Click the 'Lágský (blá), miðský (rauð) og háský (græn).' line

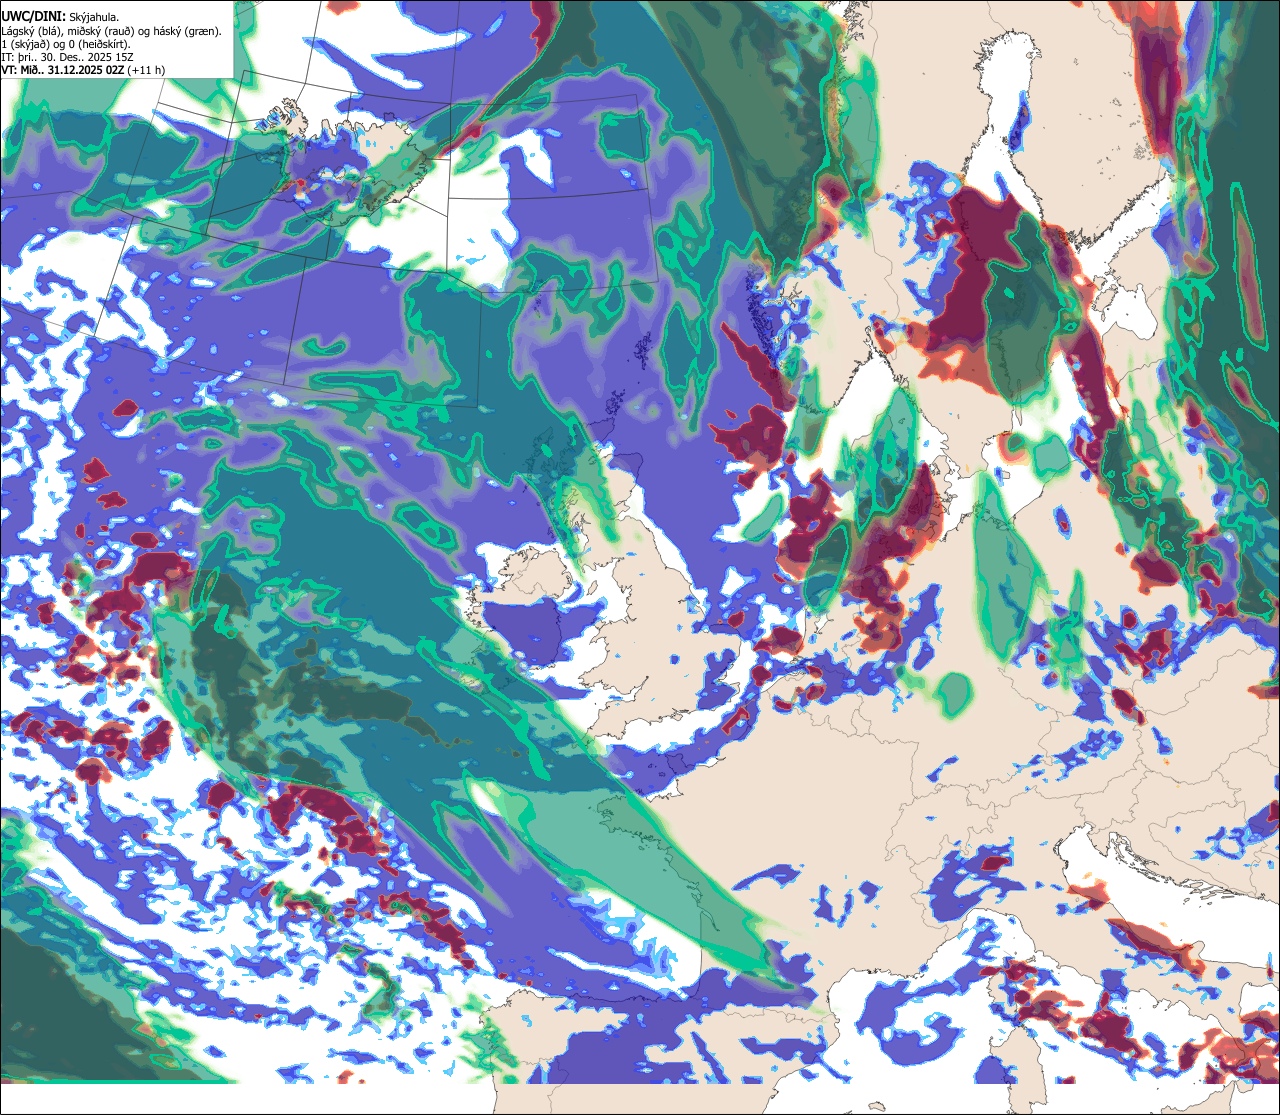point(111,31)
